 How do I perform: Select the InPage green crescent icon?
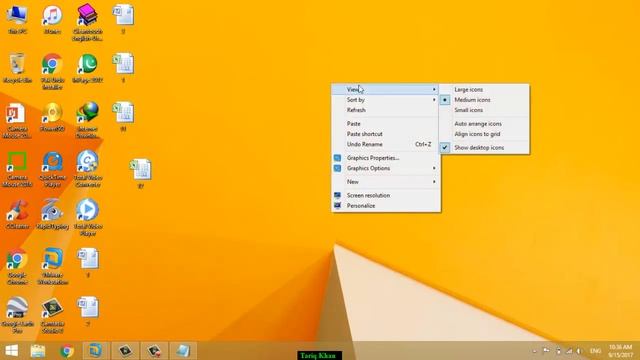pos(87,68)
